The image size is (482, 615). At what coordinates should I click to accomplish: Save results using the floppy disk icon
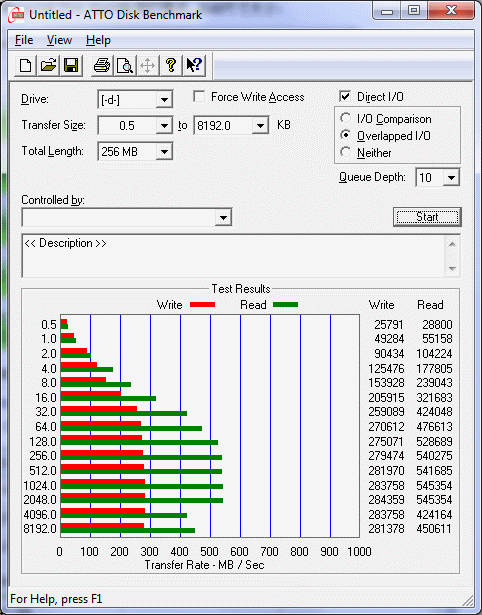pos(71,66)
